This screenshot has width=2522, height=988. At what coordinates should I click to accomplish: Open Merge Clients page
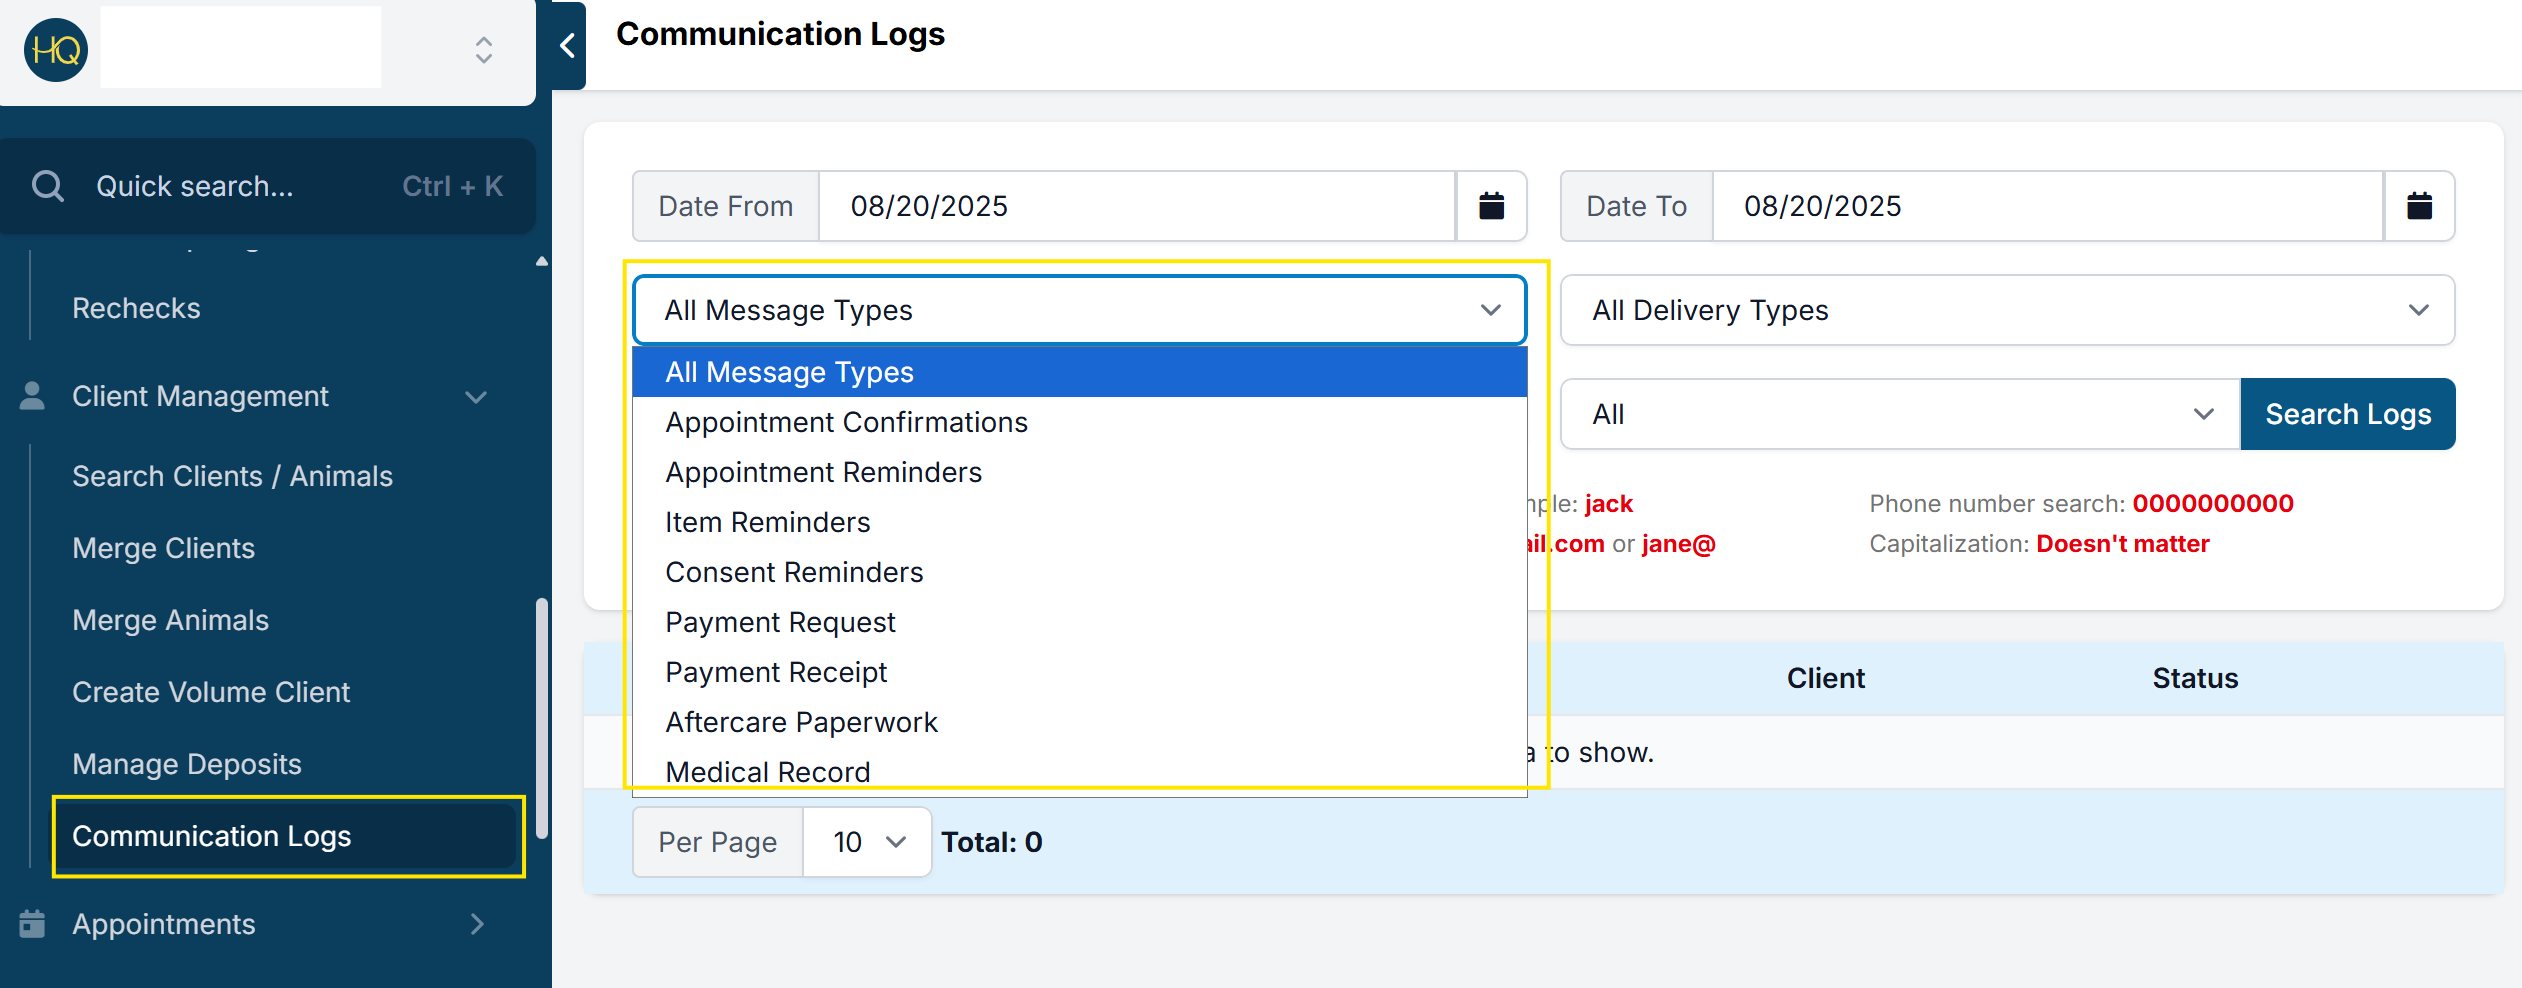pyautogui.click(x=163, y=548)
